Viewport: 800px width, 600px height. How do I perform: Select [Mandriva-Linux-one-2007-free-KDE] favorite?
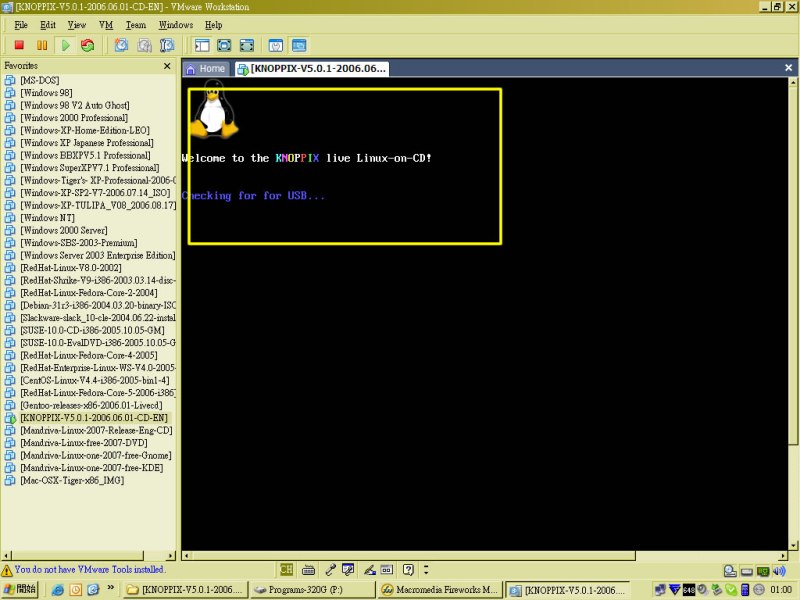click(x=92, y=467)
